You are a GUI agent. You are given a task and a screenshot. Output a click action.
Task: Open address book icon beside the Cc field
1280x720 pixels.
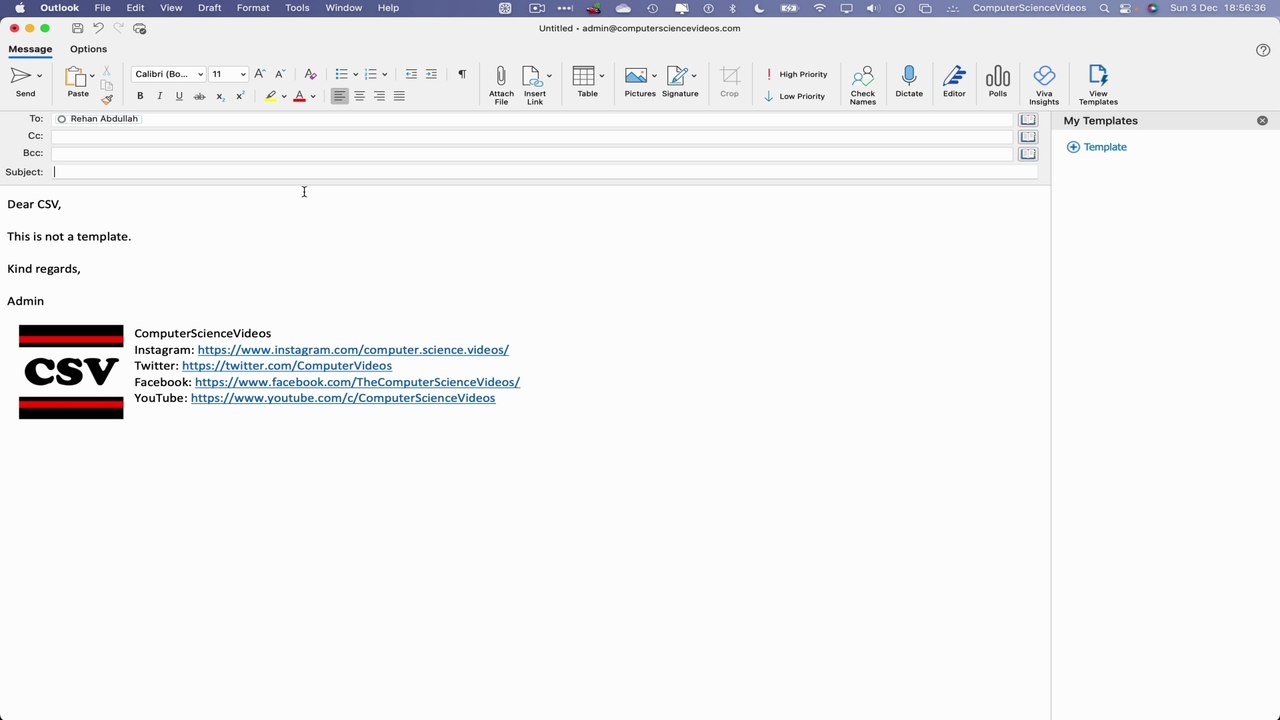tap(1028, 136)
